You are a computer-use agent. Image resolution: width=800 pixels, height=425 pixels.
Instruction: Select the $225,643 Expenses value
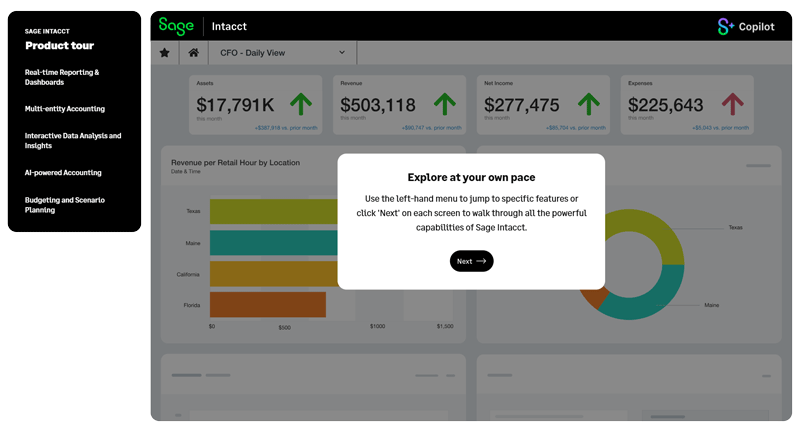[666, 105]
